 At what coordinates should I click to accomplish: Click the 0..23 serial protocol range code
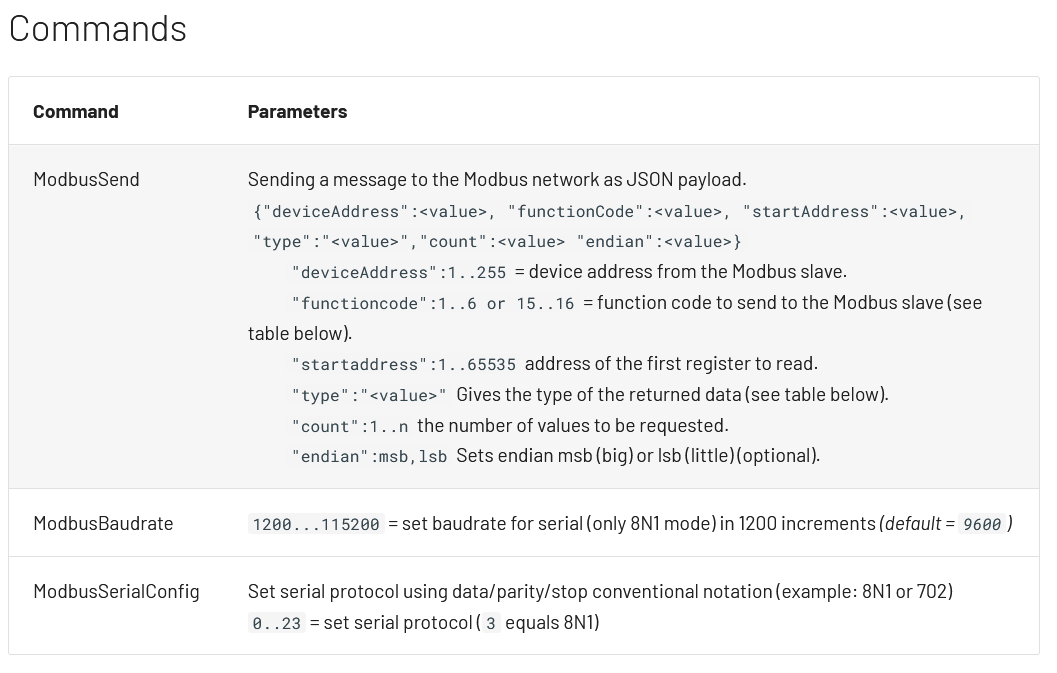click(276, 623)
